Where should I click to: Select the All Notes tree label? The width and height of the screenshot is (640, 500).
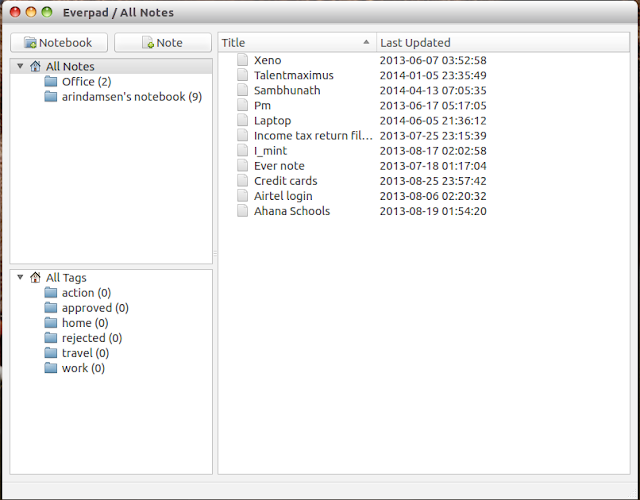(x=70, y=66)
